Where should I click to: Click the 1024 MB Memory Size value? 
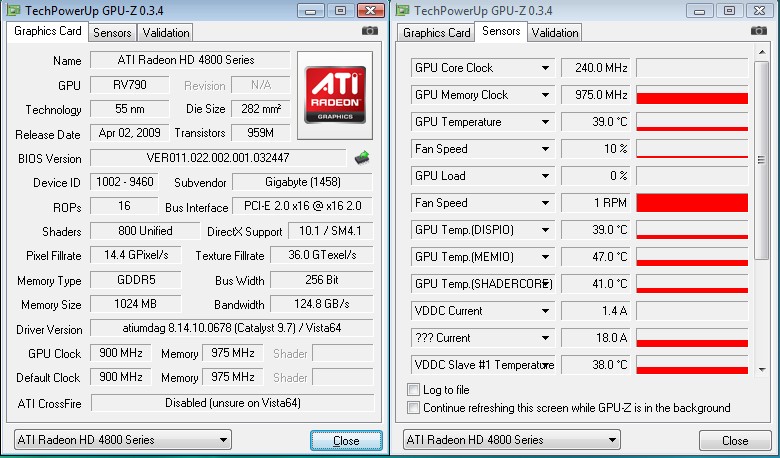coord(136,304)
